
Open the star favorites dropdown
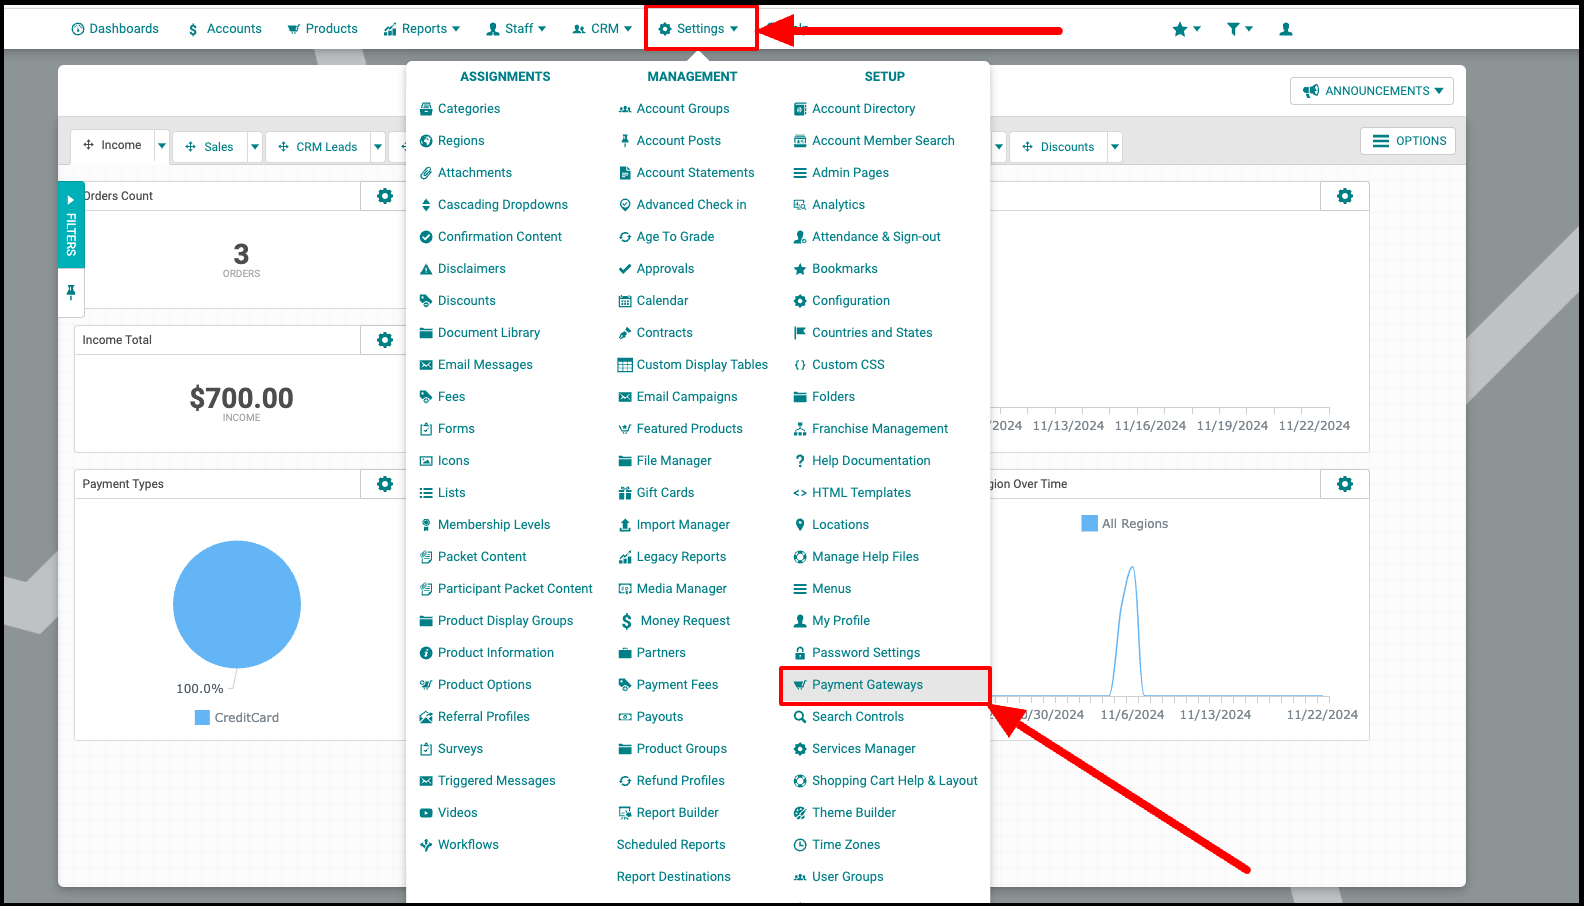click(x=1186, y=29)
